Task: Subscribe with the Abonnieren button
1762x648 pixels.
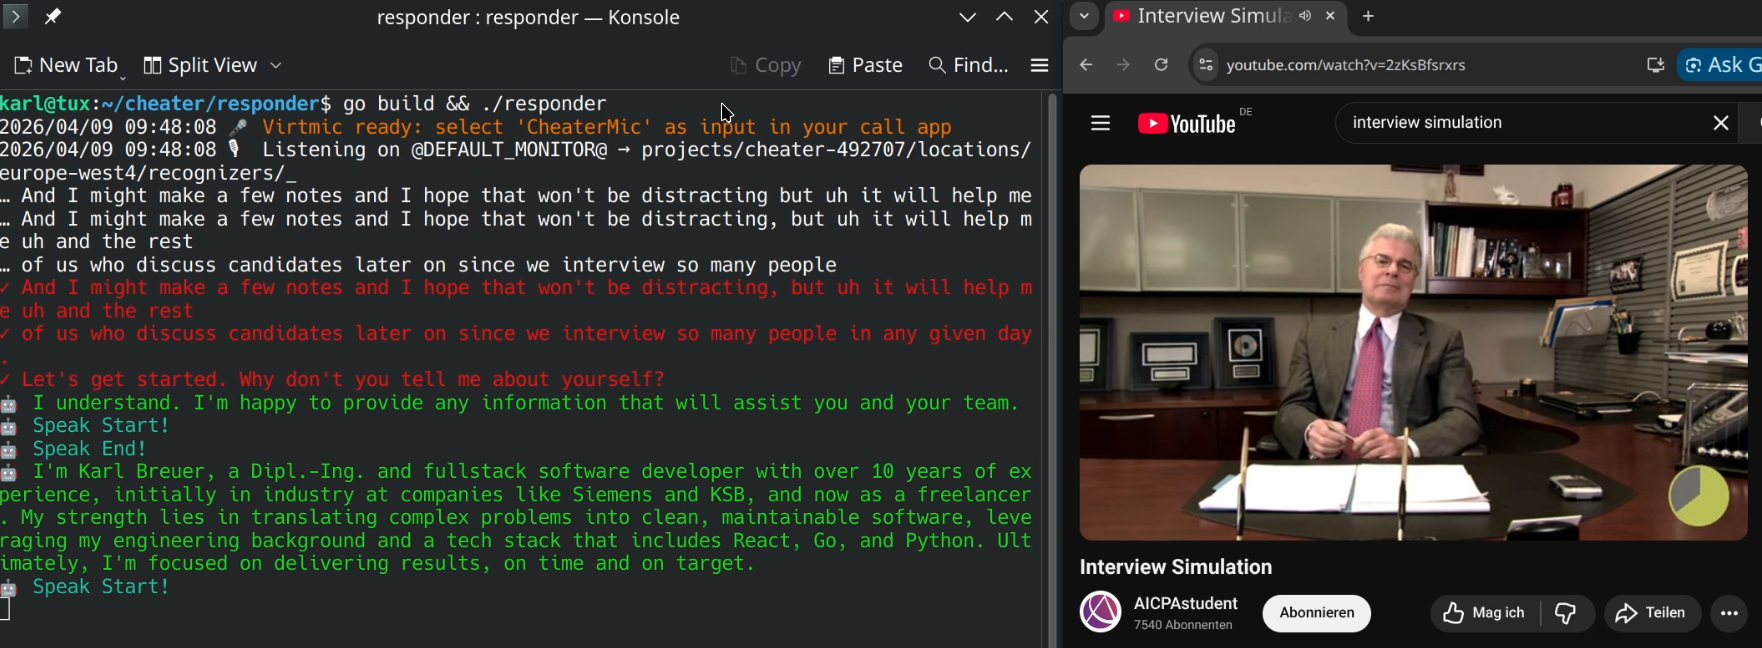Action: pos(1316,613)
